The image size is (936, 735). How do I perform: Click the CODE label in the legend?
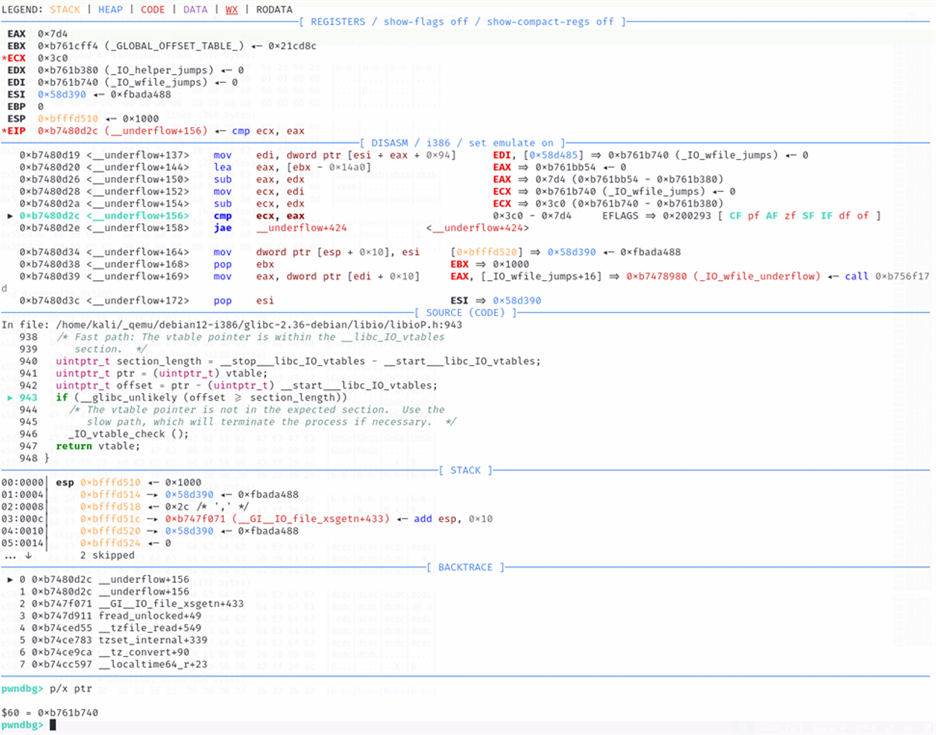[153, 10]
